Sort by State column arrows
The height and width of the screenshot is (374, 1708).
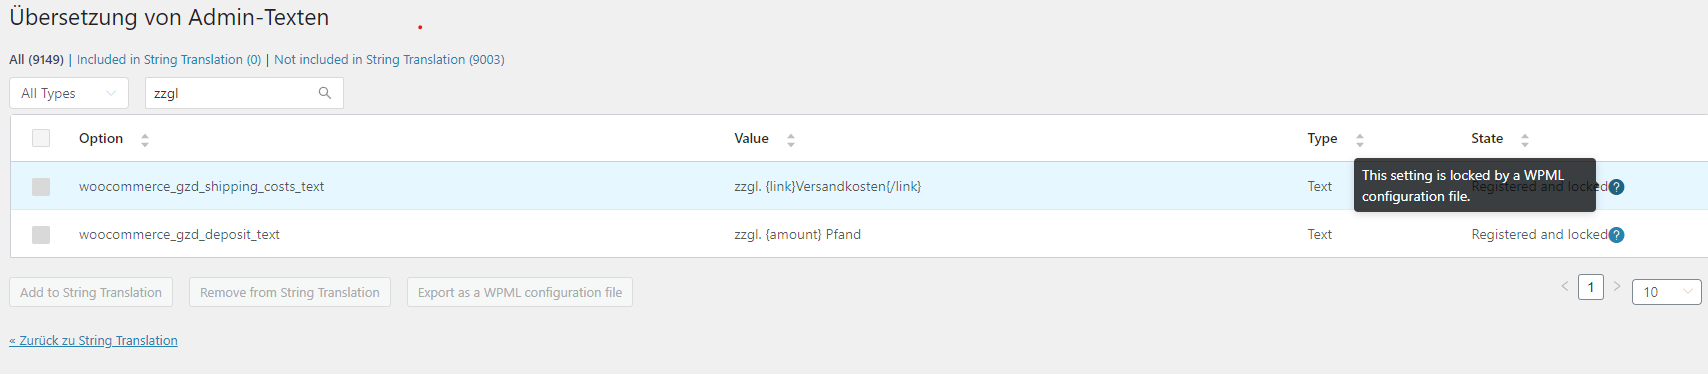(1525, 140)
